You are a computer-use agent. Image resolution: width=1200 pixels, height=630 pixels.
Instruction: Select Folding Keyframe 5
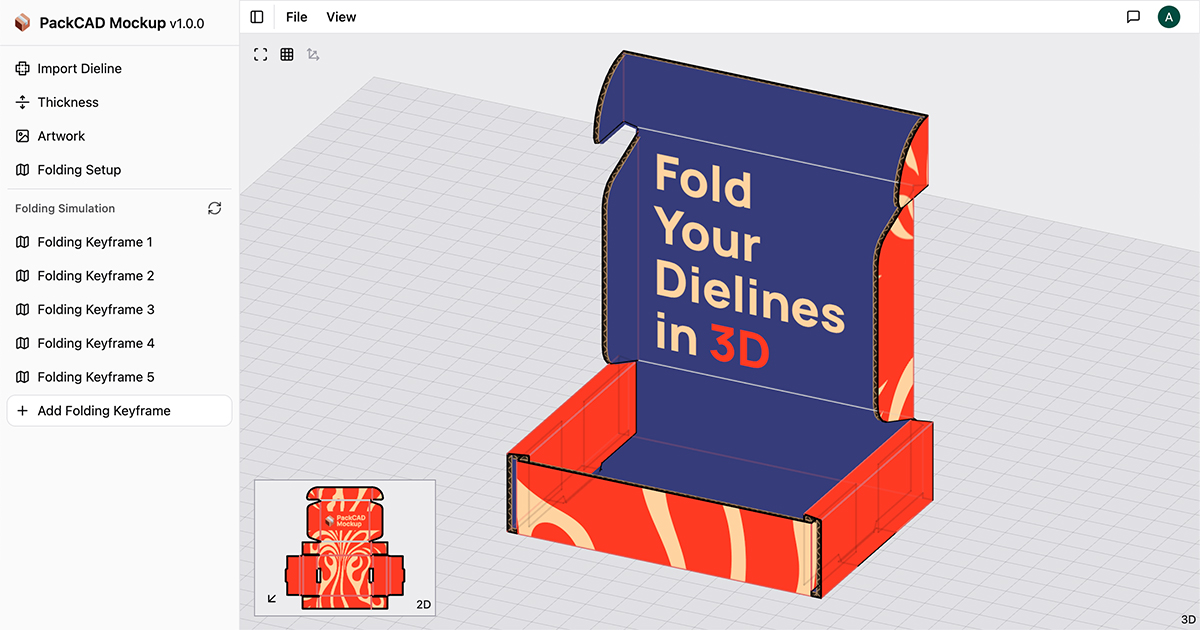point(96,377)
